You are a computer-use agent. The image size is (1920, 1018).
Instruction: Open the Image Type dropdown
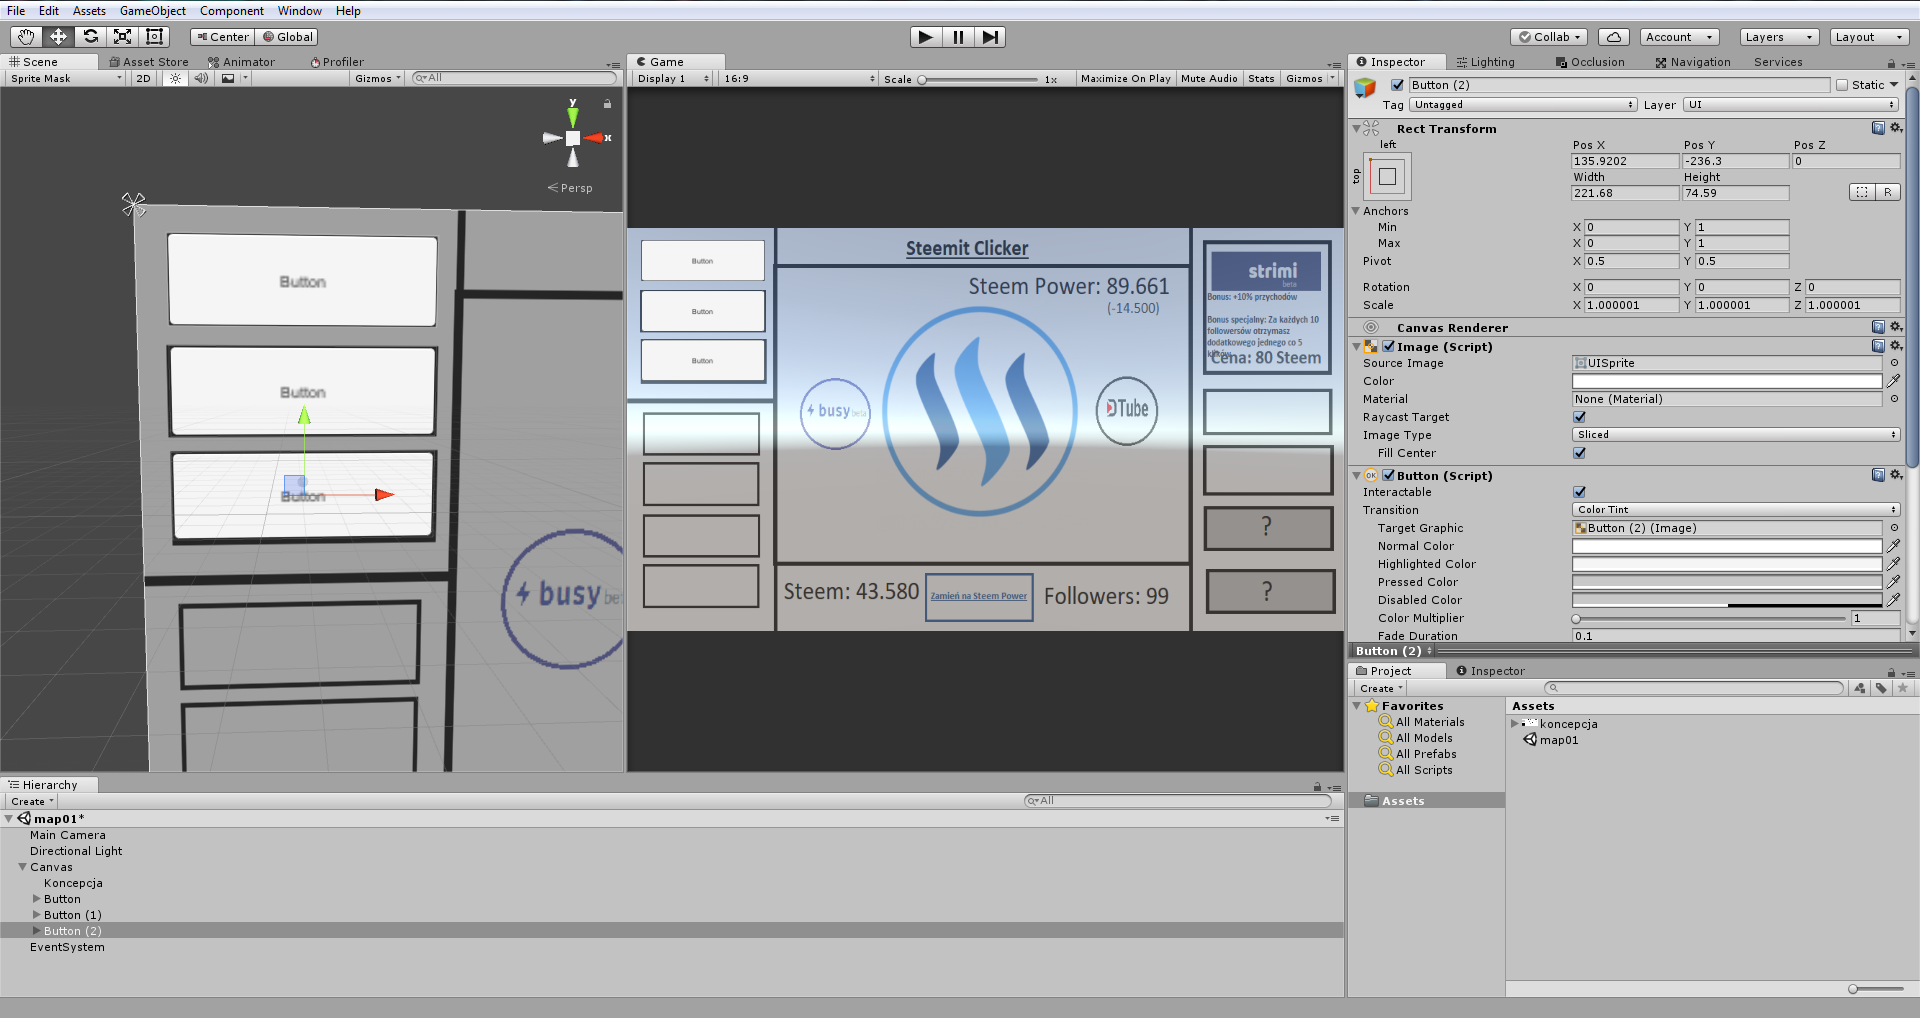[1735, 435]
